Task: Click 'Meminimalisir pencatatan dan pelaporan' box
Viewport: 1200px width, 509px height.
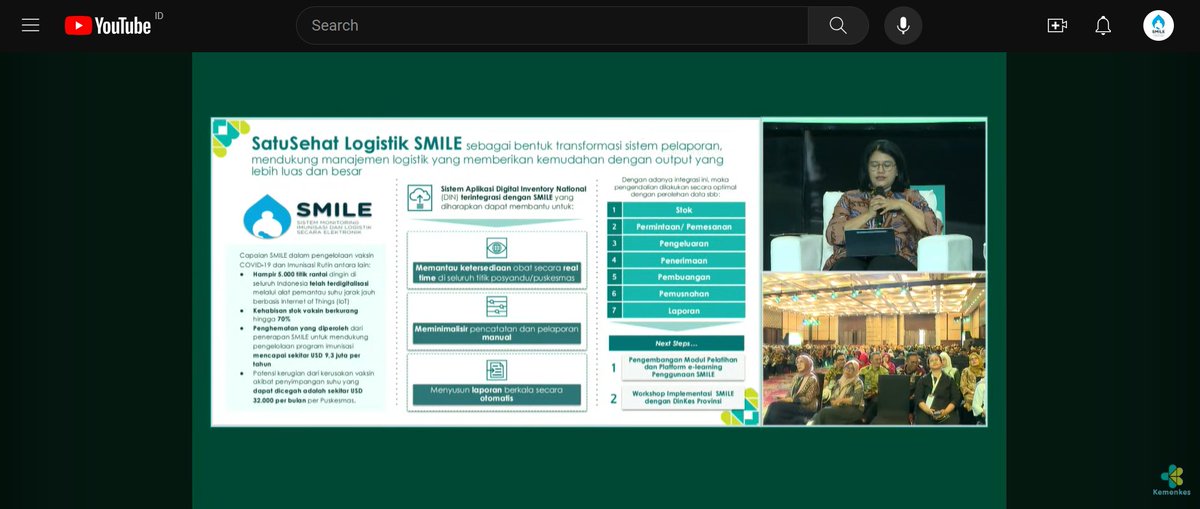Action: (496, 333)
